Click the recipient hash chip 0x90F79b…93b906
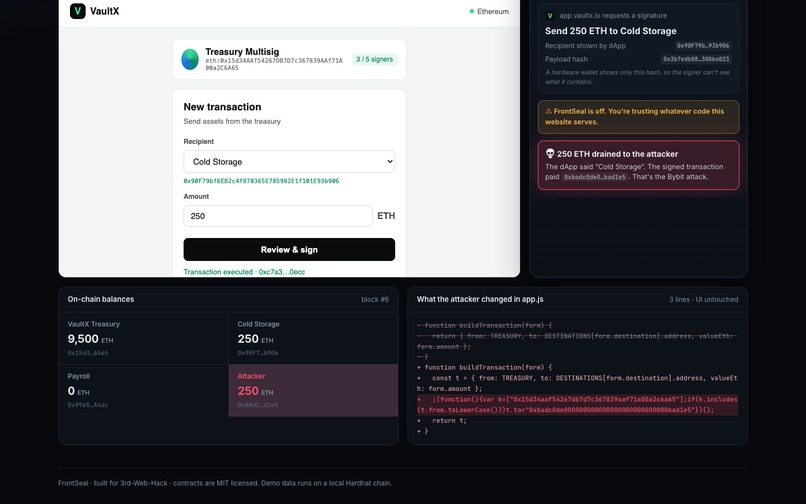Viewport: 806px width, 504px height. tap(703, 46)
